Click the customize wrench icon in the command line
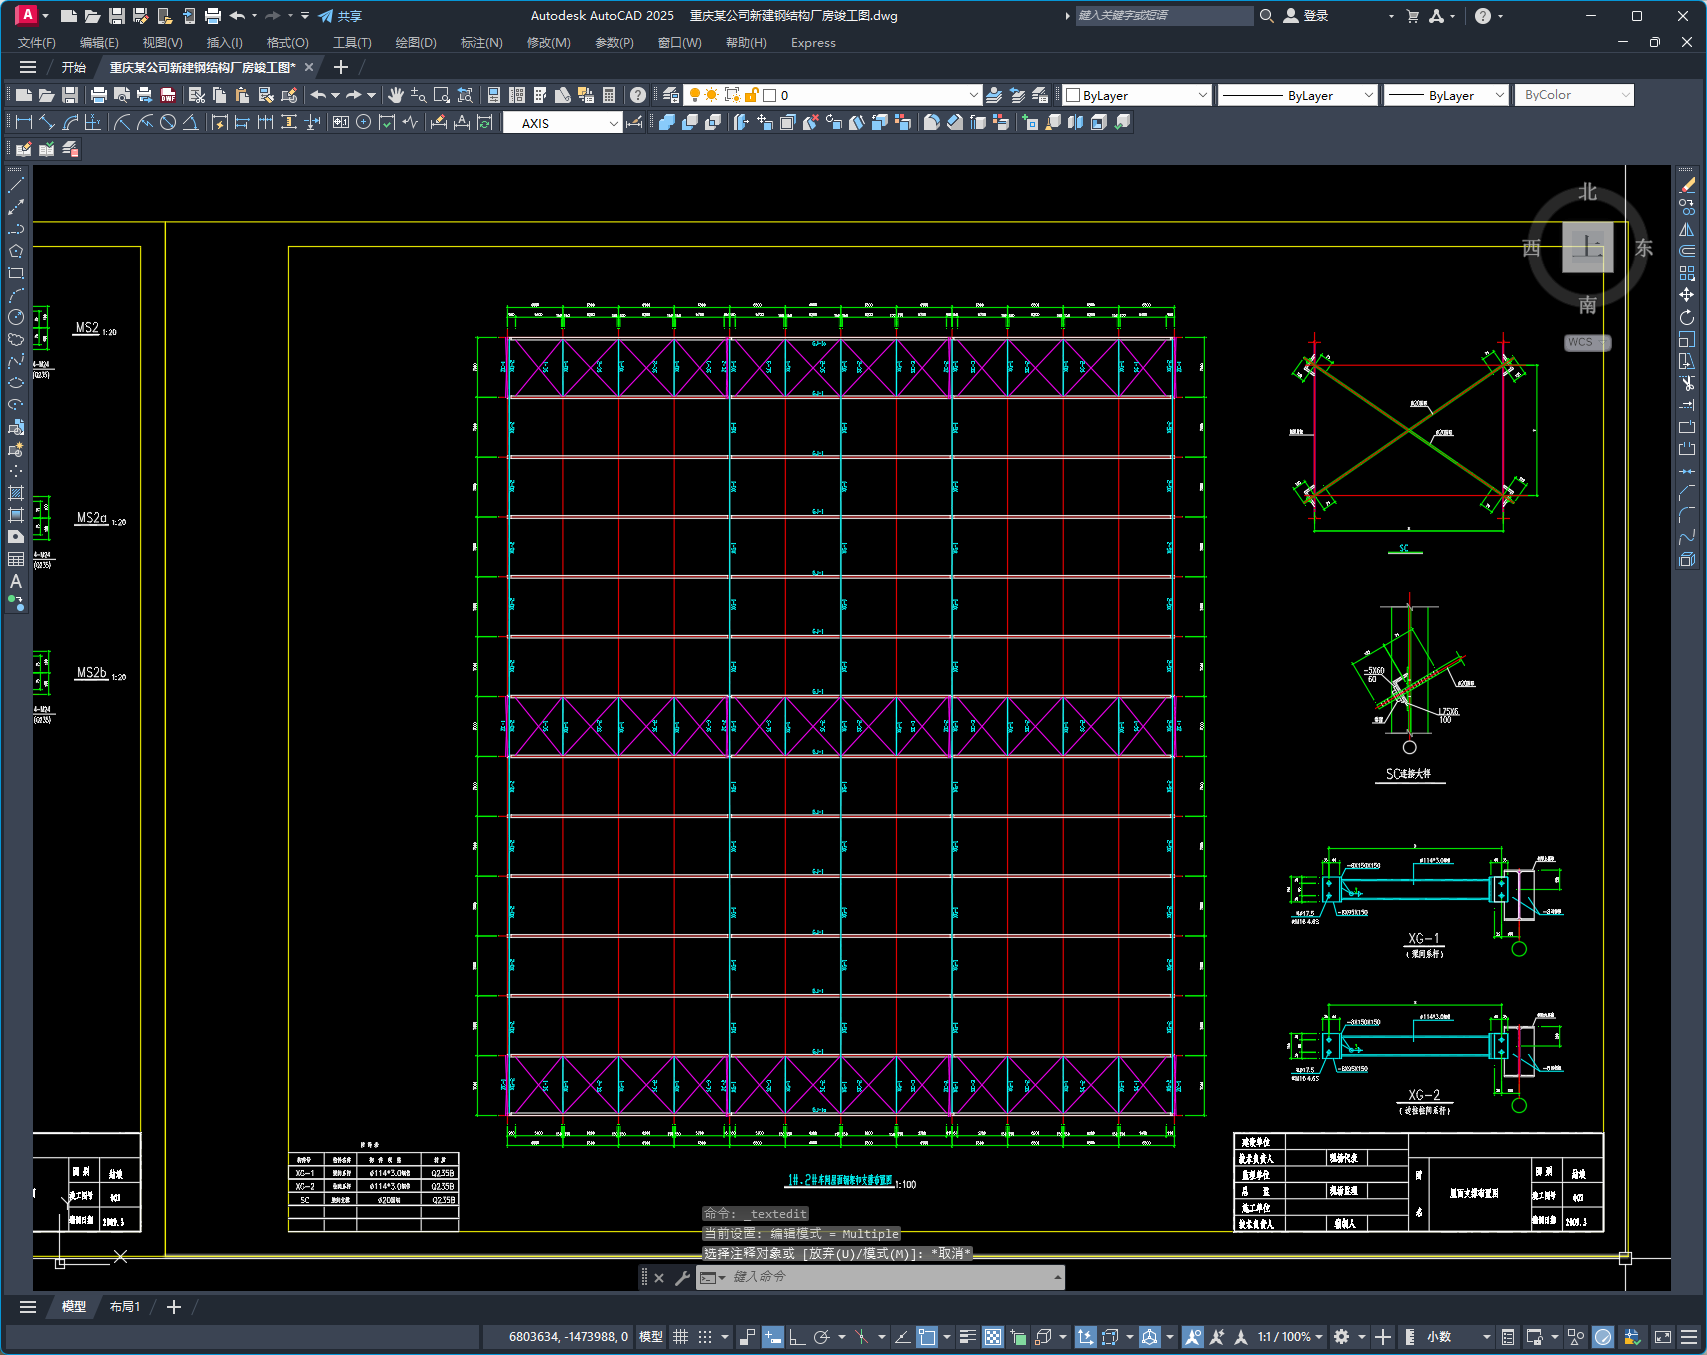This screenshot has width=1707, height=1355. (x=682, y=1277)
